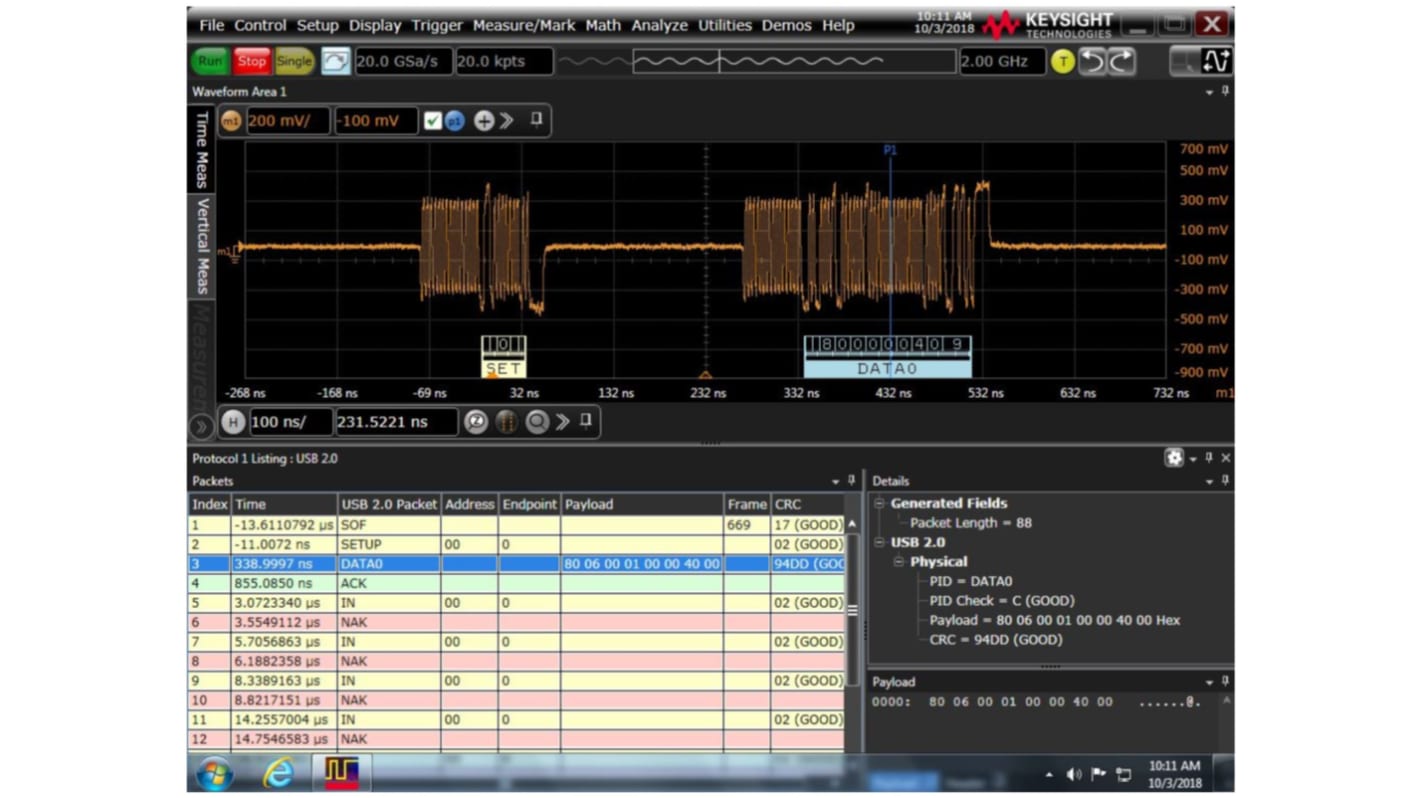The width and height of the screenshot is (1420, 798).
Task: Click the blue p1 protocol icon
Action: coord(454,121)
